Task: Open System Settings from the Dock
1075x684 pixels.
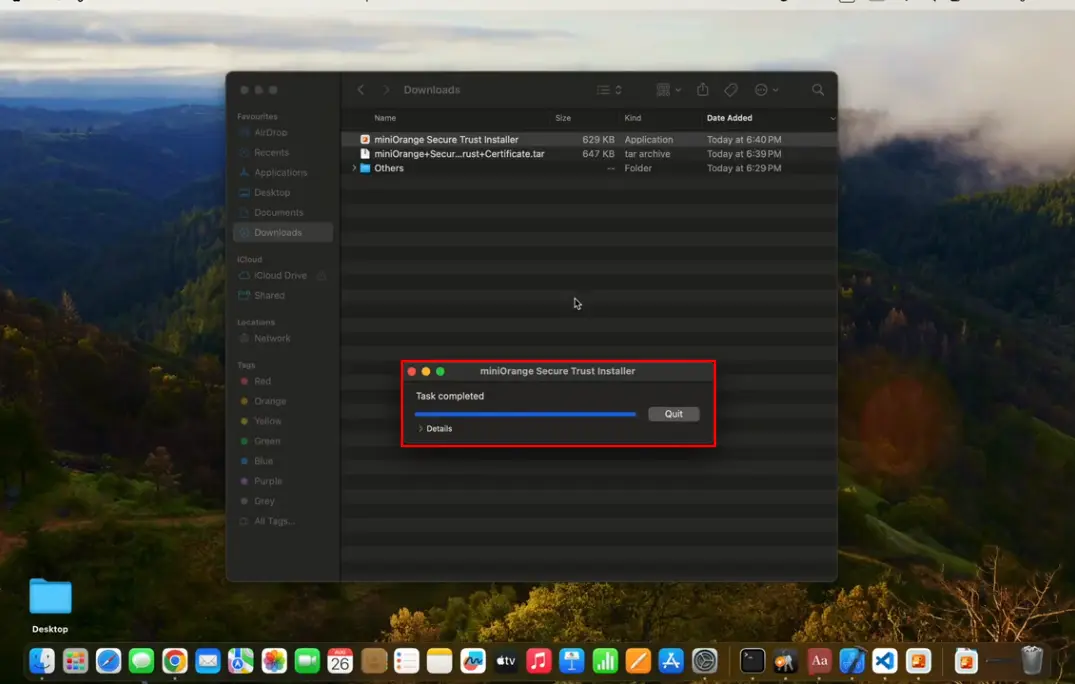Action: click(705, 660)
